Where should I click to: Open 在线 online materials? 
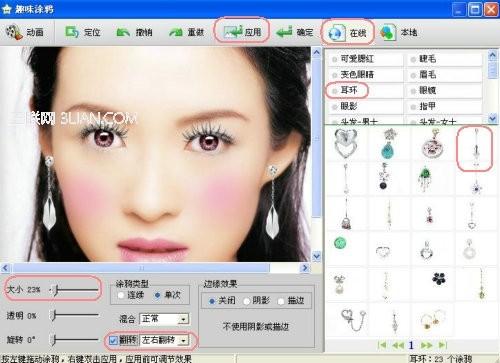pos(335,33)
